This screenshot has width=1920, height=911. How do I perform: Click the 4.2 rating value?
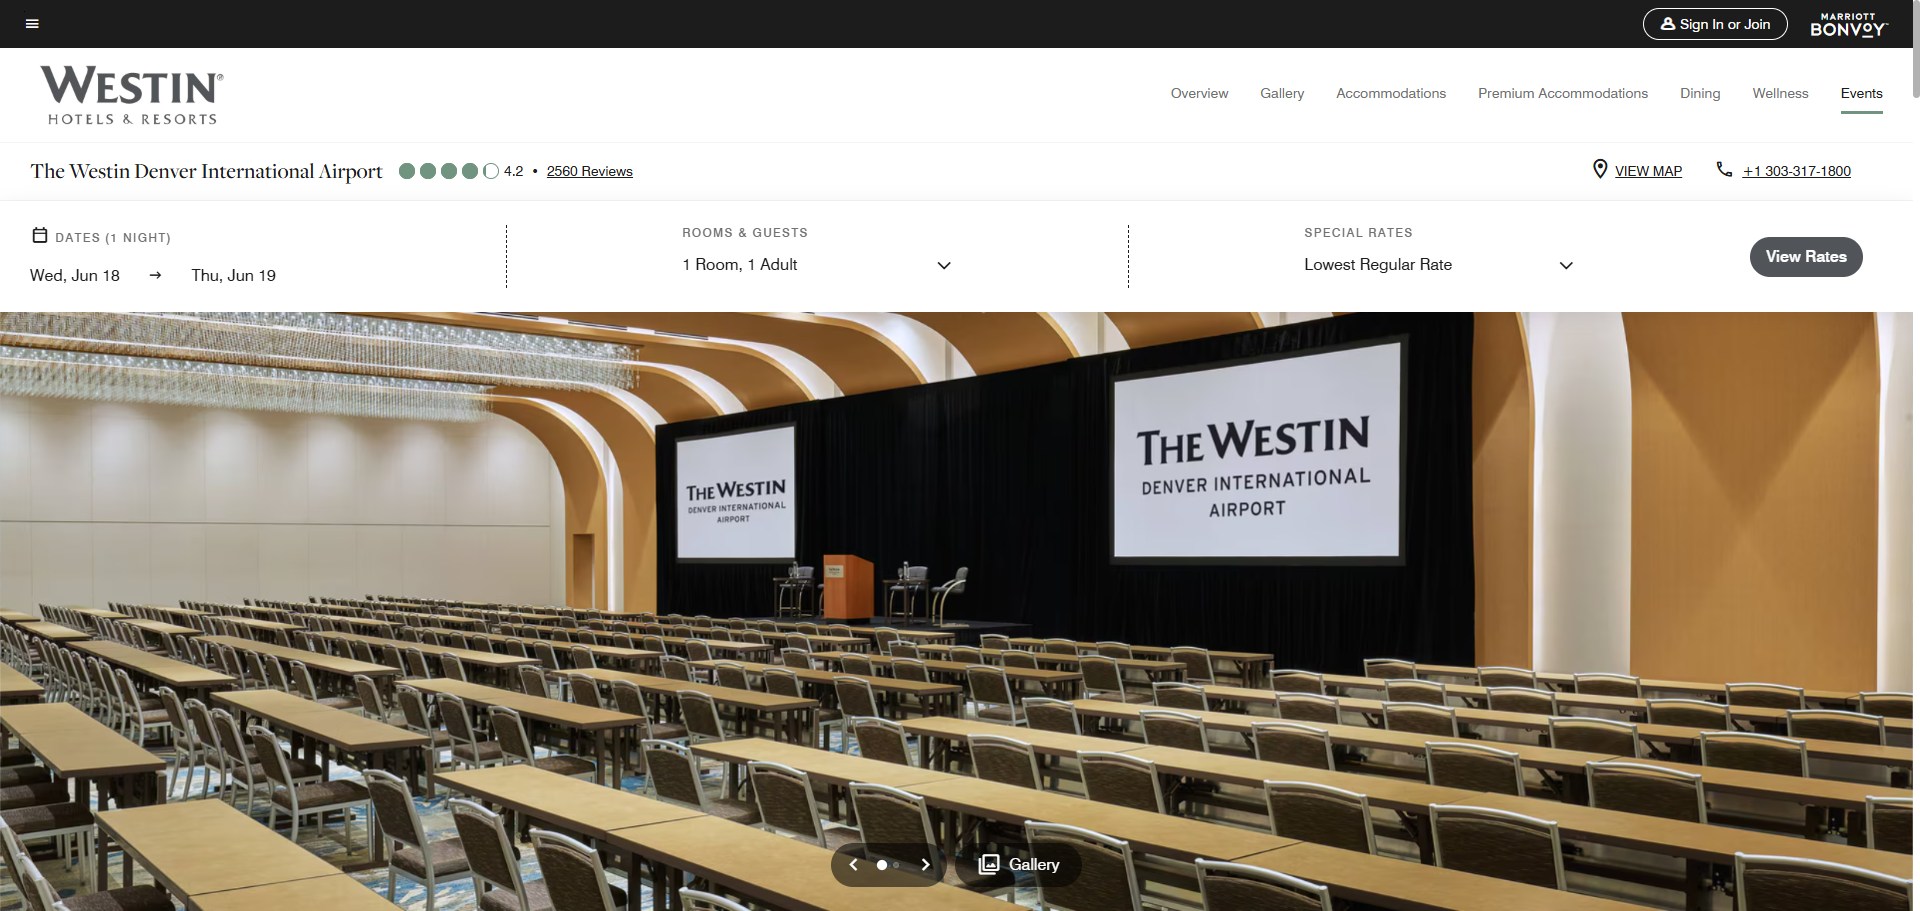(x=513, y=171)
